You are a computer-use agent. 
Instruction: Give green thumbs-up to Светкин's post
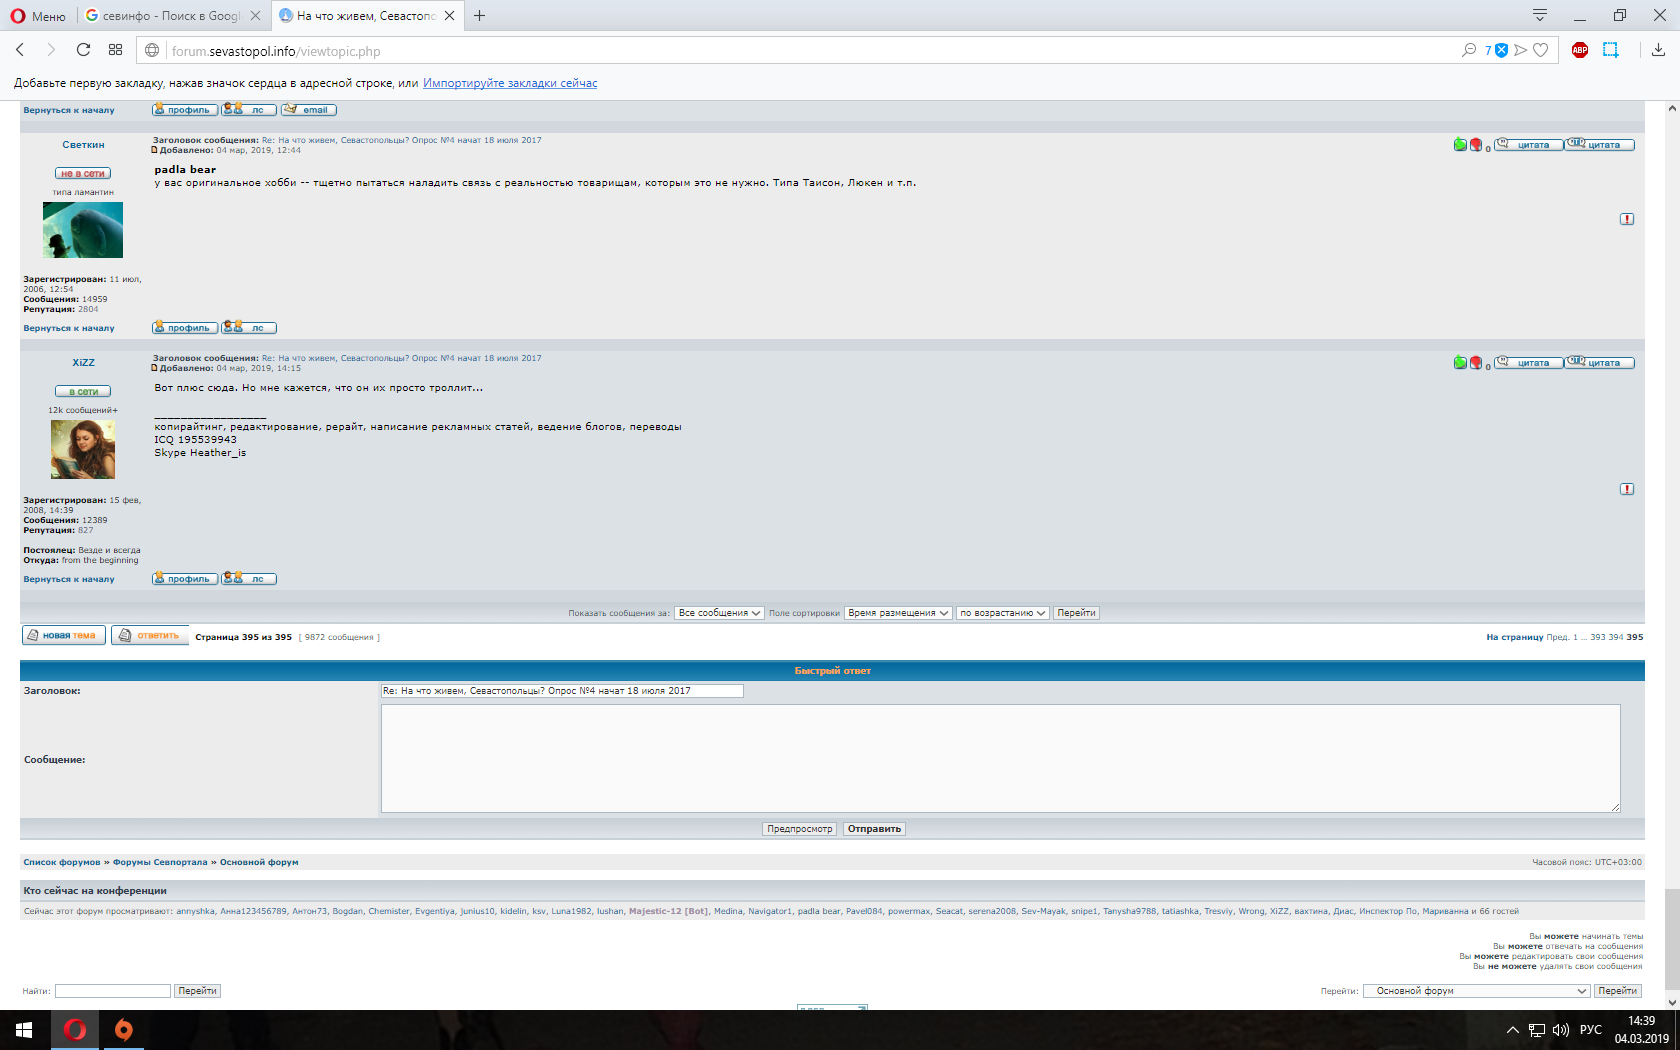coord(1460,145)
